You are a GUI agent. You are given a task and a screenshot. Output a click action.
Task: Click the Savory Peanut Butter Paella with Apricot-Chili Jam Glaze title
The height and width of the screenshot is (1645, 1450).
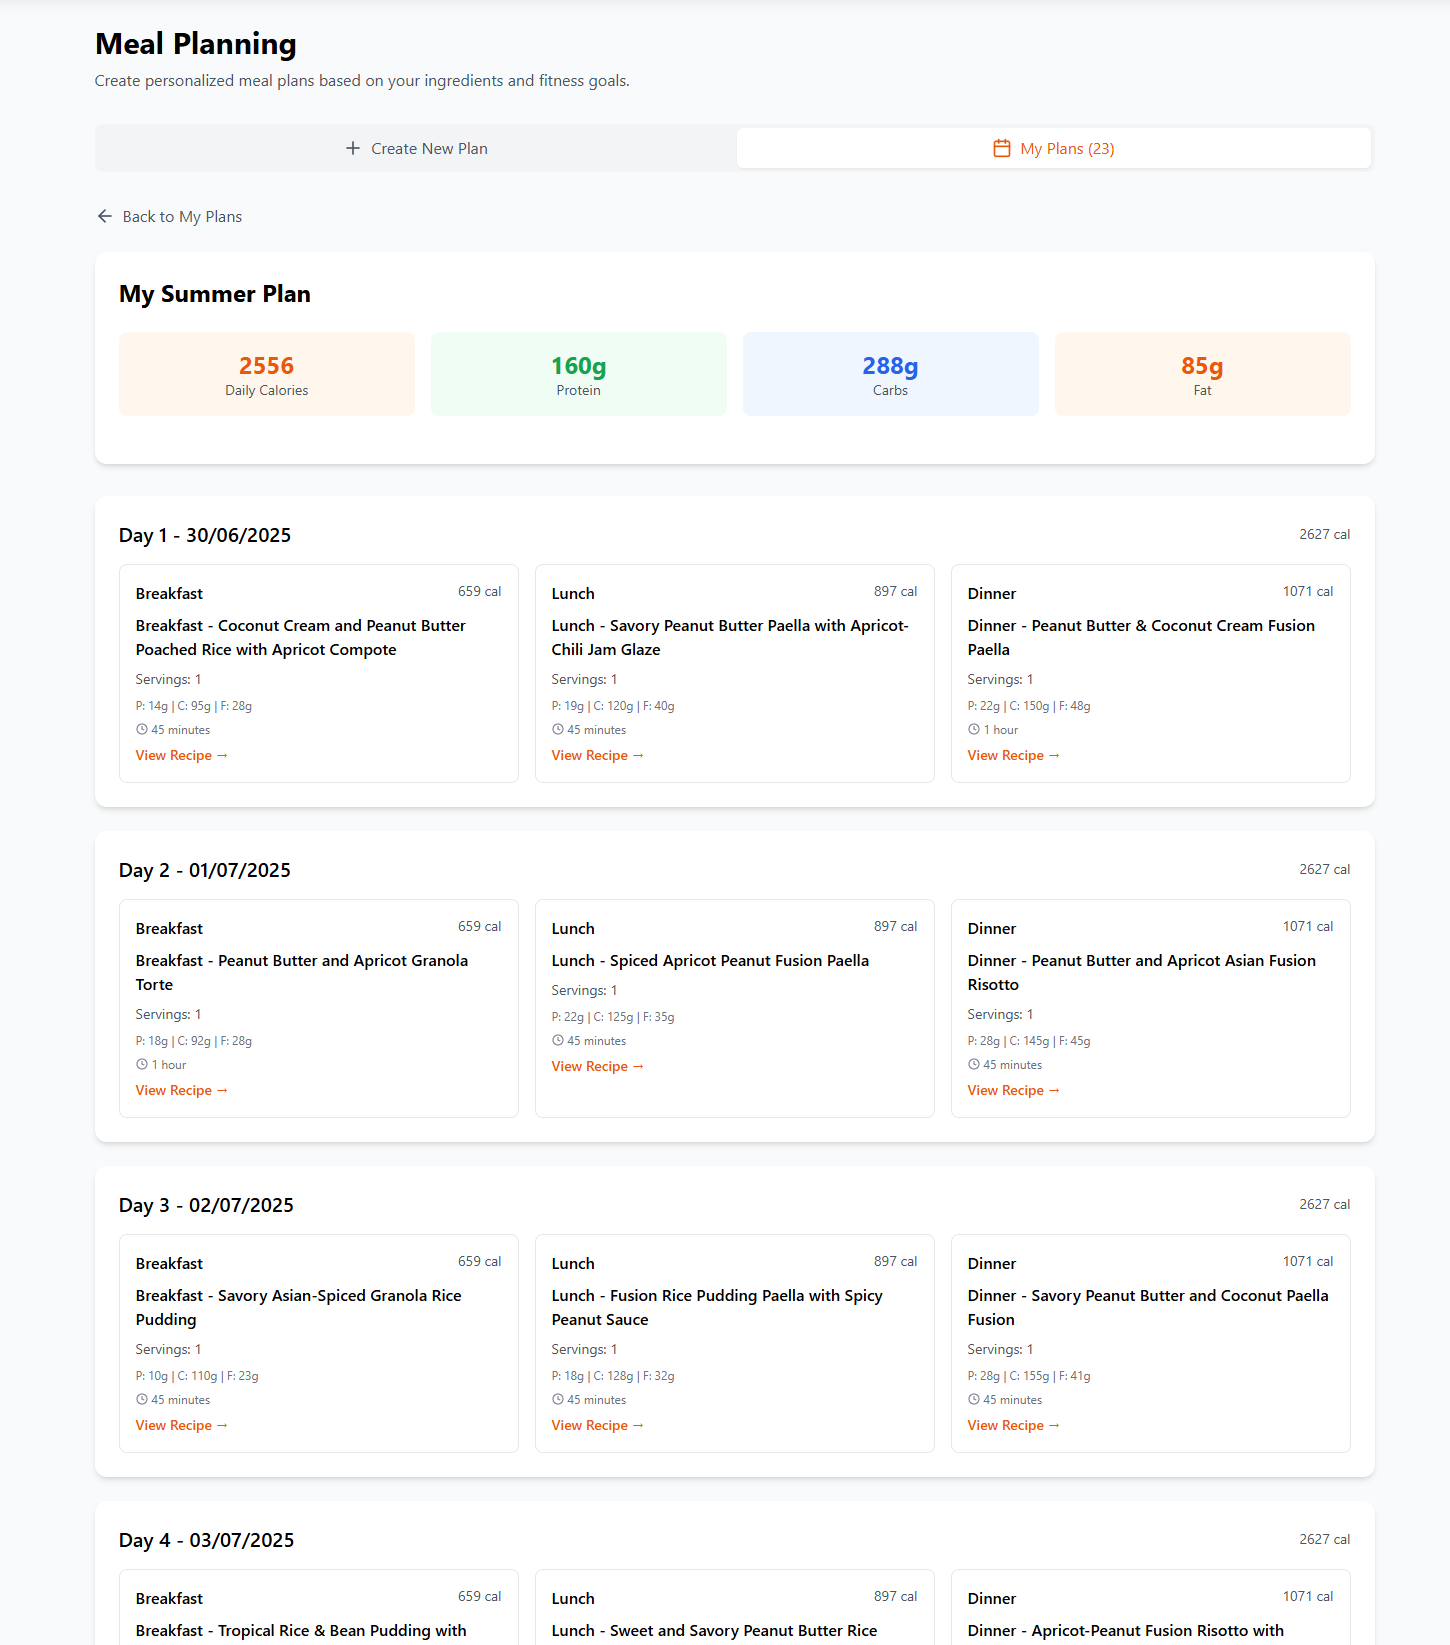[730, 638]
